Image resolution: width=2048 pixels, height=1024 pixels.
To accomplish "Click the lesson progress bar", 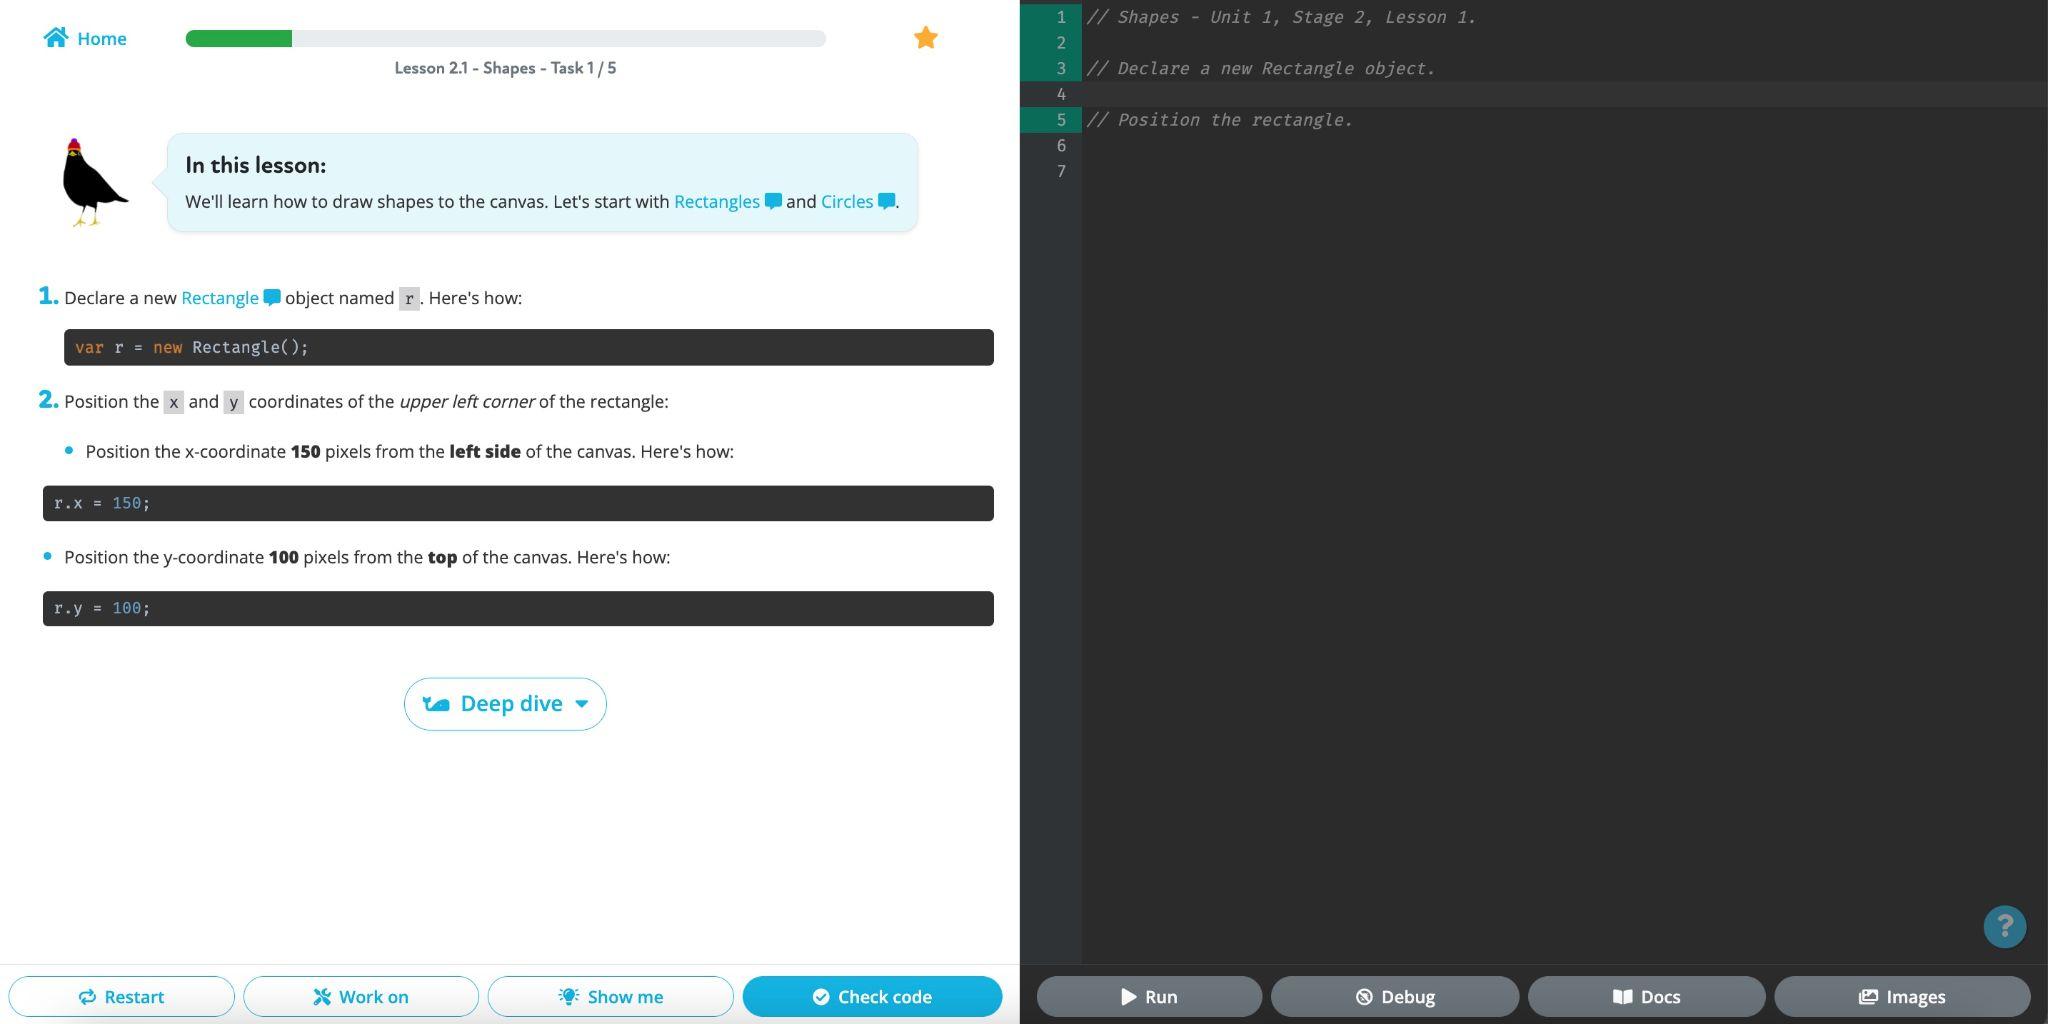I will point(505,39).
